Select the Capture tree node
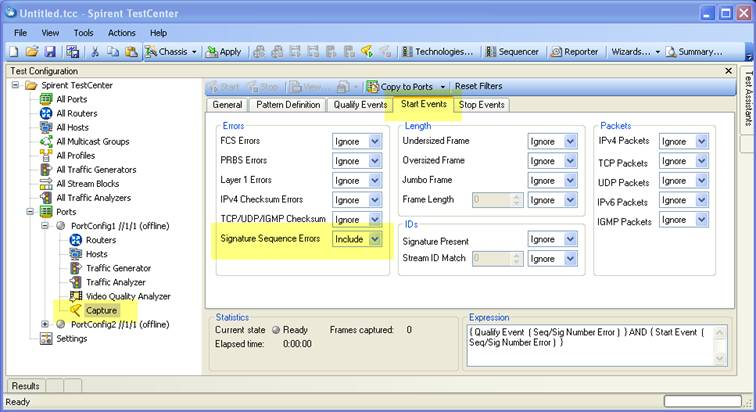Image resolution: width=756 pixels, height=412 pixels. 101,310
